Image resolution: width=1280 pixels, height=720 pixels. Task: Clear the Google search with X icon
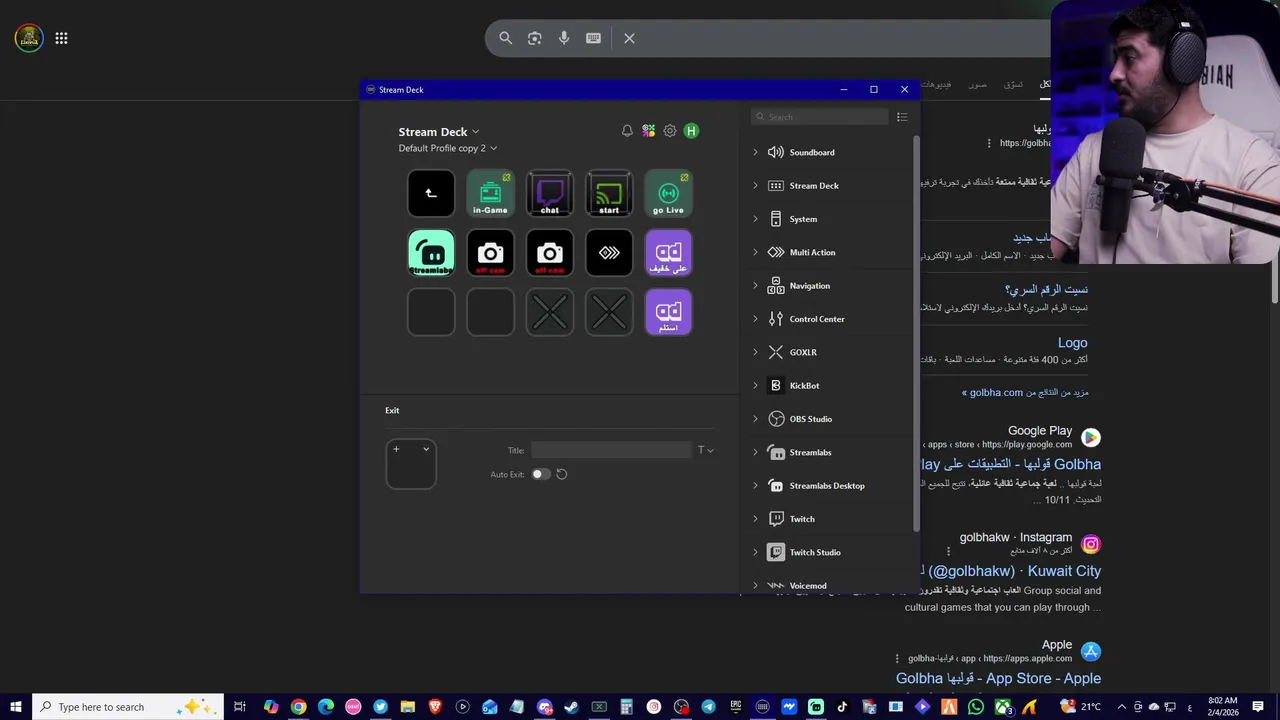[x=629, y=38]
